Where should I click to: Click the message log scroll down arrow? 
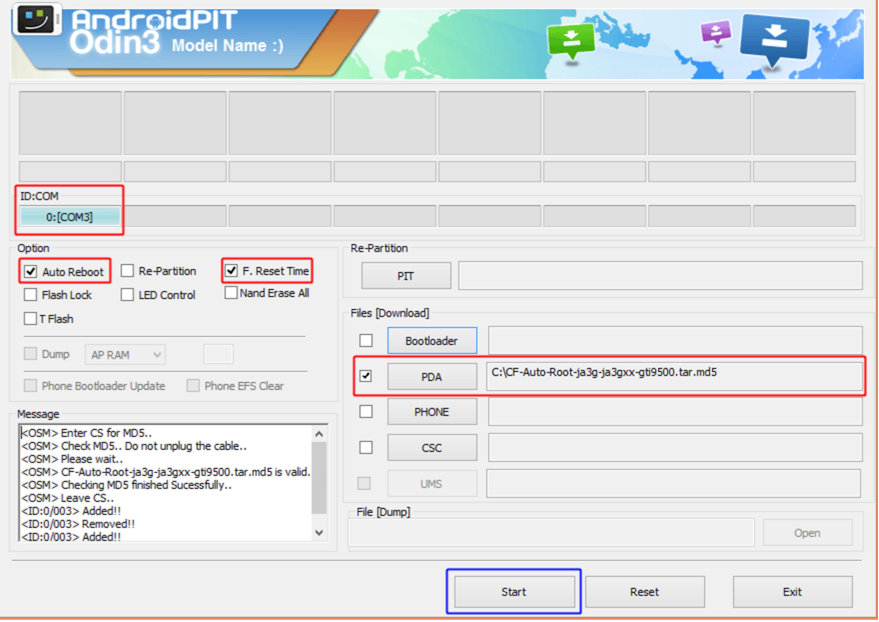pyautogui.click(x=319, y=532)
